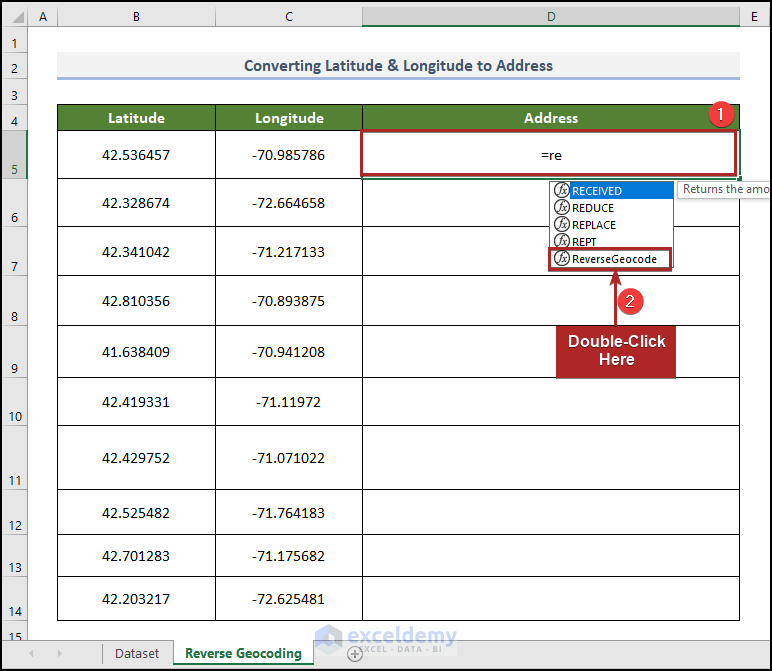Click the select-all corner triangle
772x671 pixels.
[x=18, y=17]
